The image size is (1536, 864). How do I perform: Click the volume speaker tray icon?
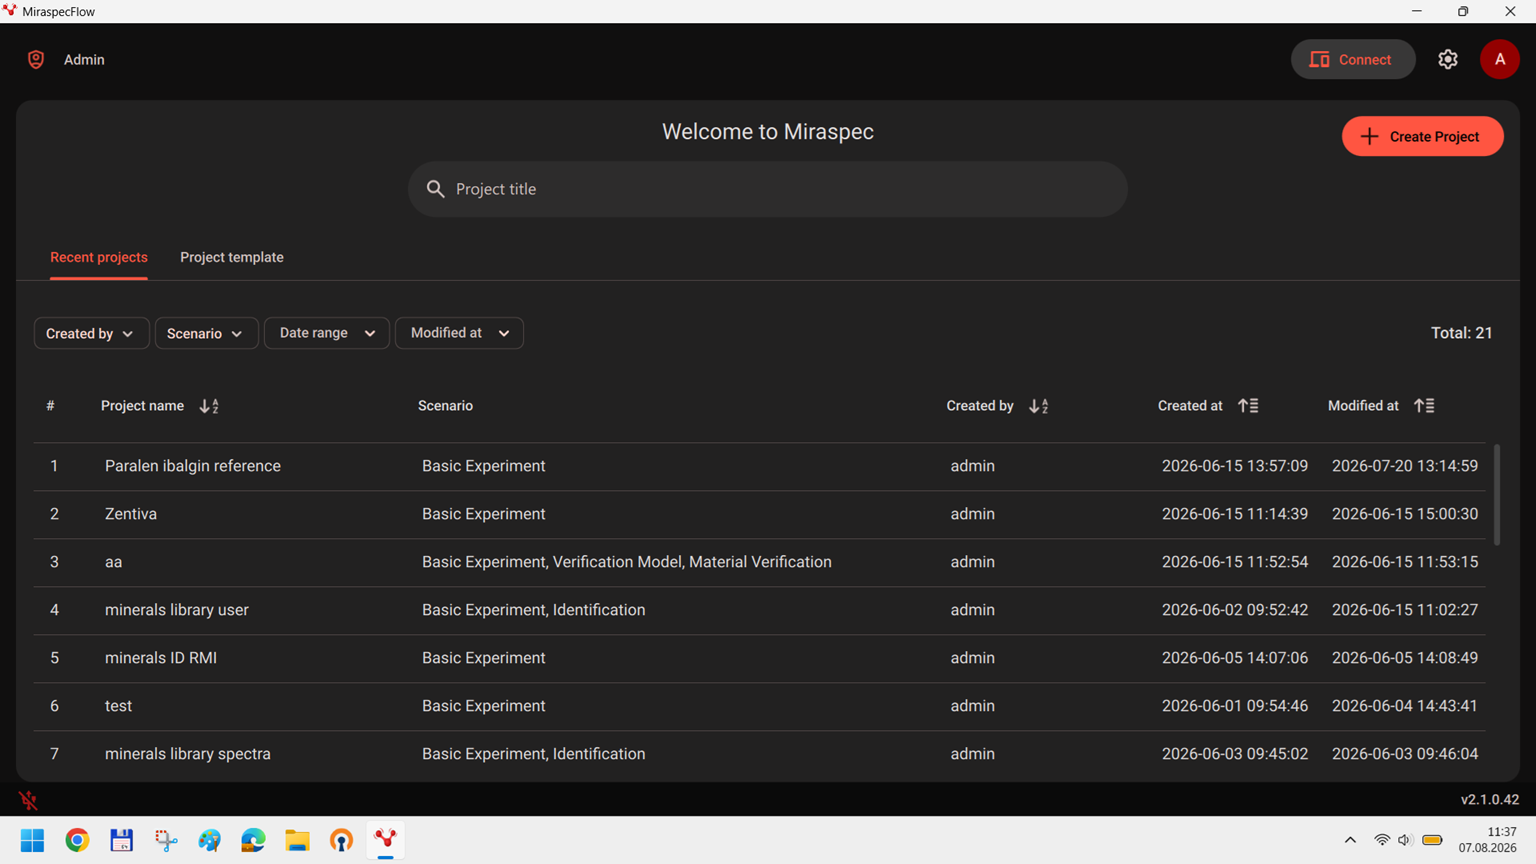1405,840
